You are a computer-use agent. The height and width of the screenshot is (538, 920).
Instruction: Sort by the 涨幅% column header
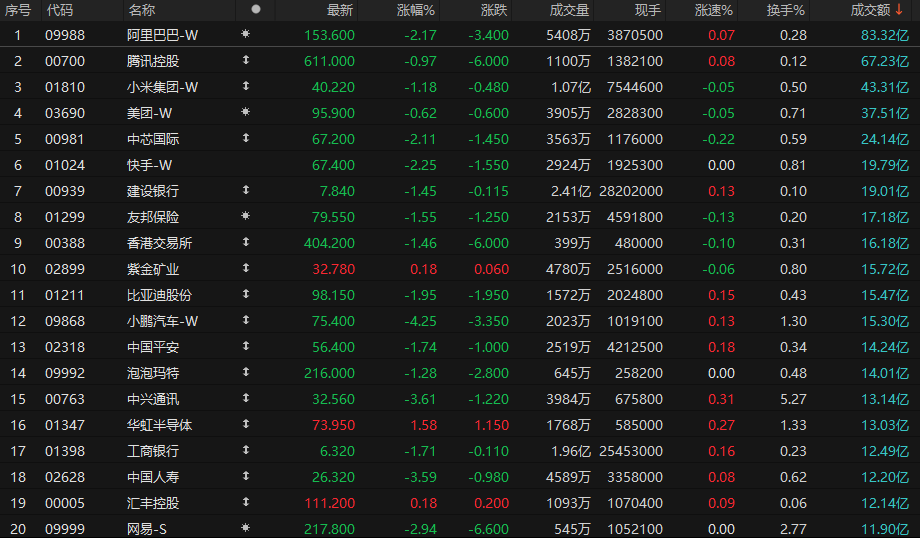(416, 10)
